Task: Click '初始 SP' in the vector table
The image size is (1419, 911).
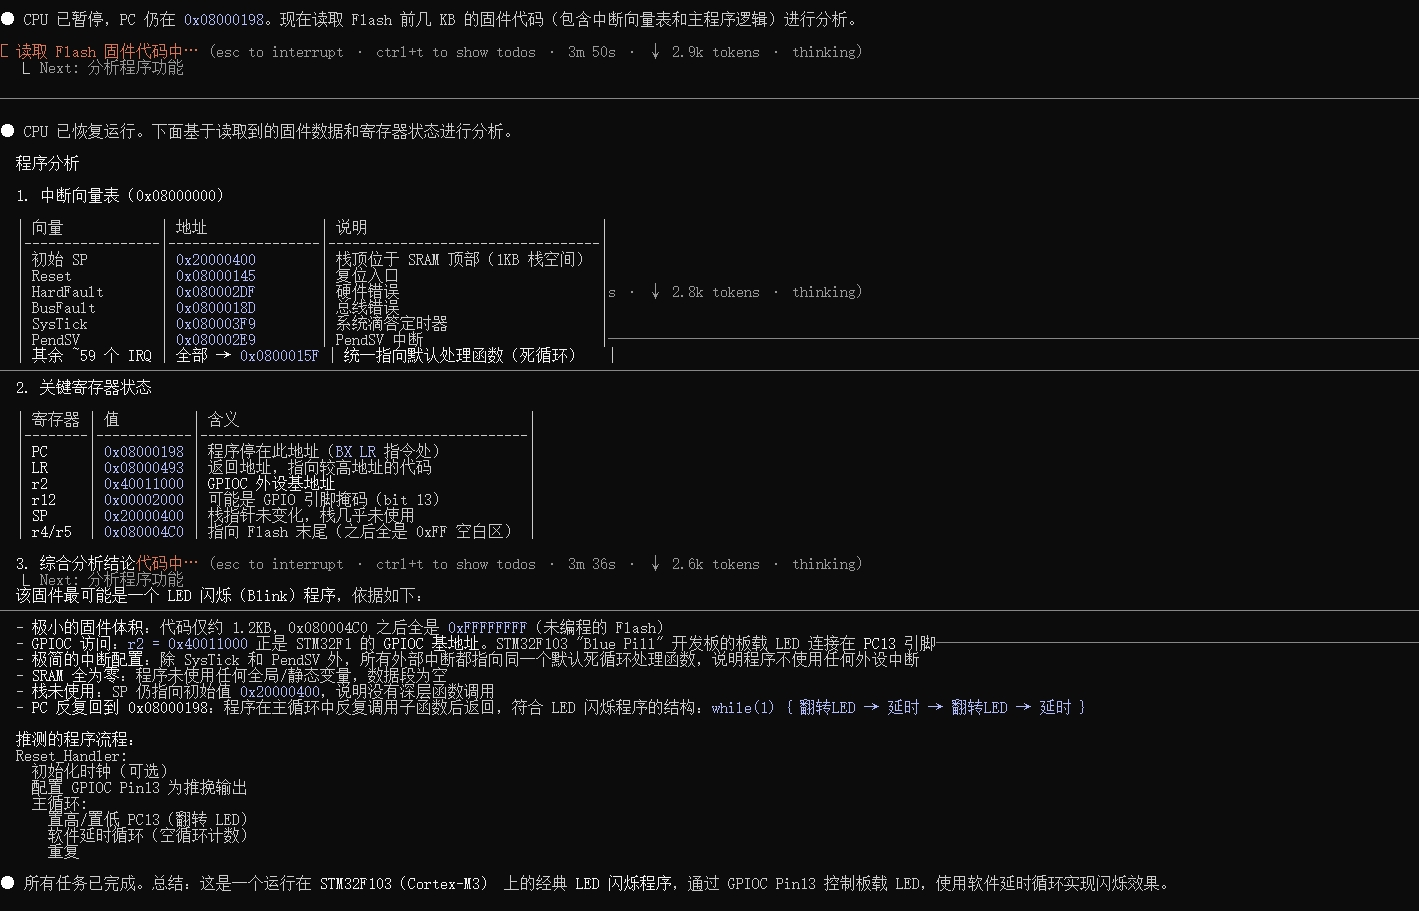Action: point(59,259)
